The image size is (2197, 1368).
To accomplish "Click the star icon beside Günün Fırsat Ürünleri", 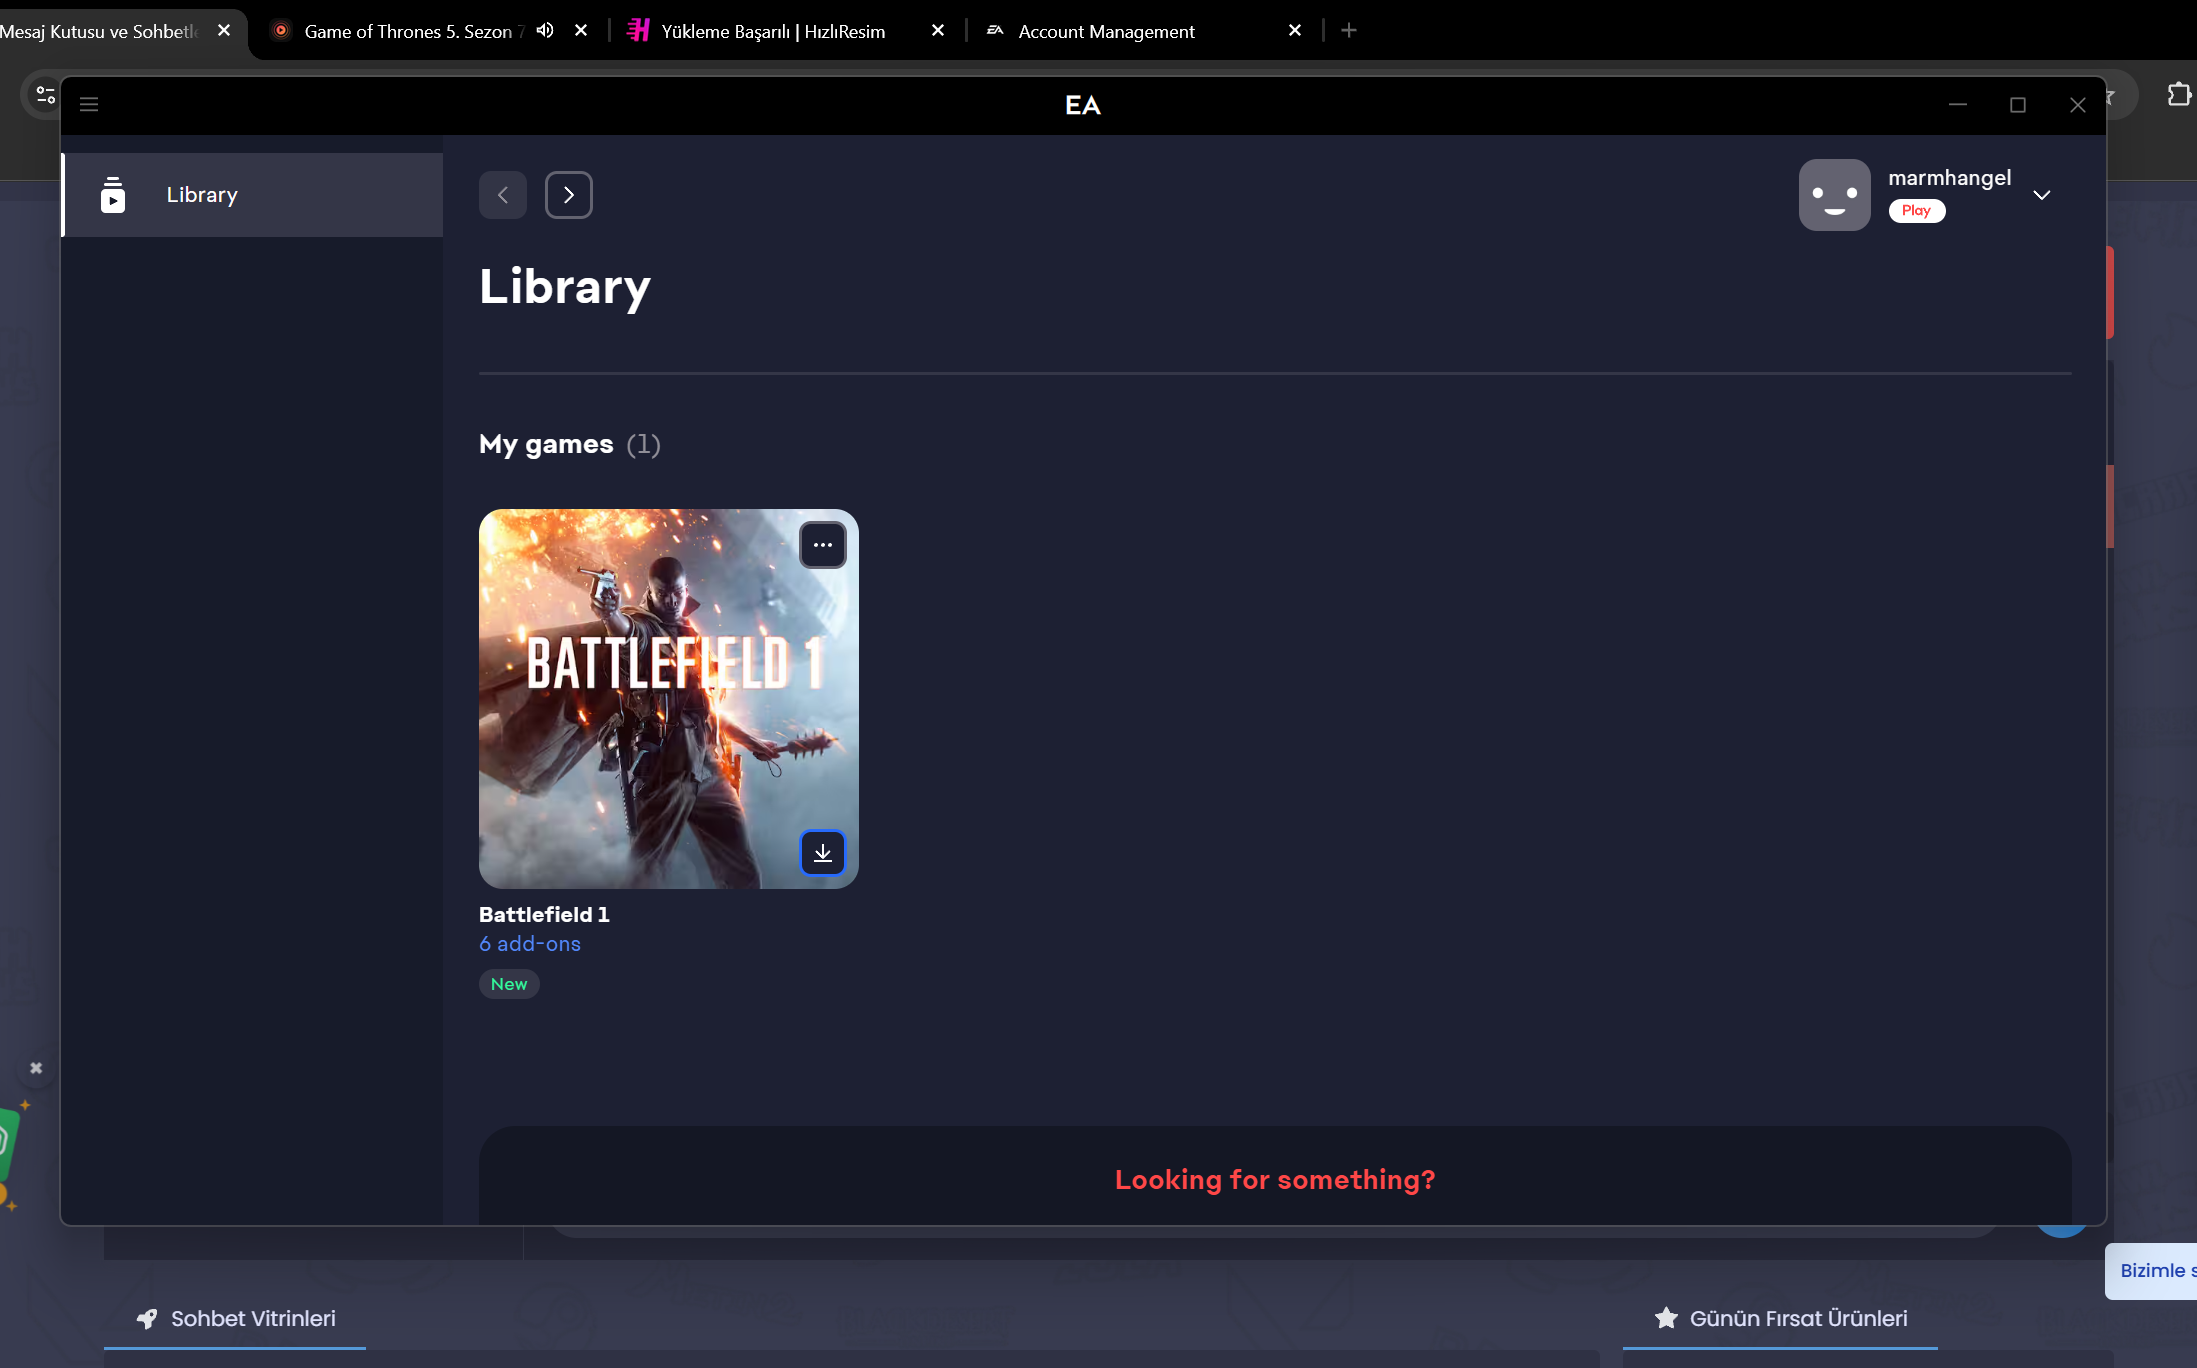I will pos(1666,1318).
